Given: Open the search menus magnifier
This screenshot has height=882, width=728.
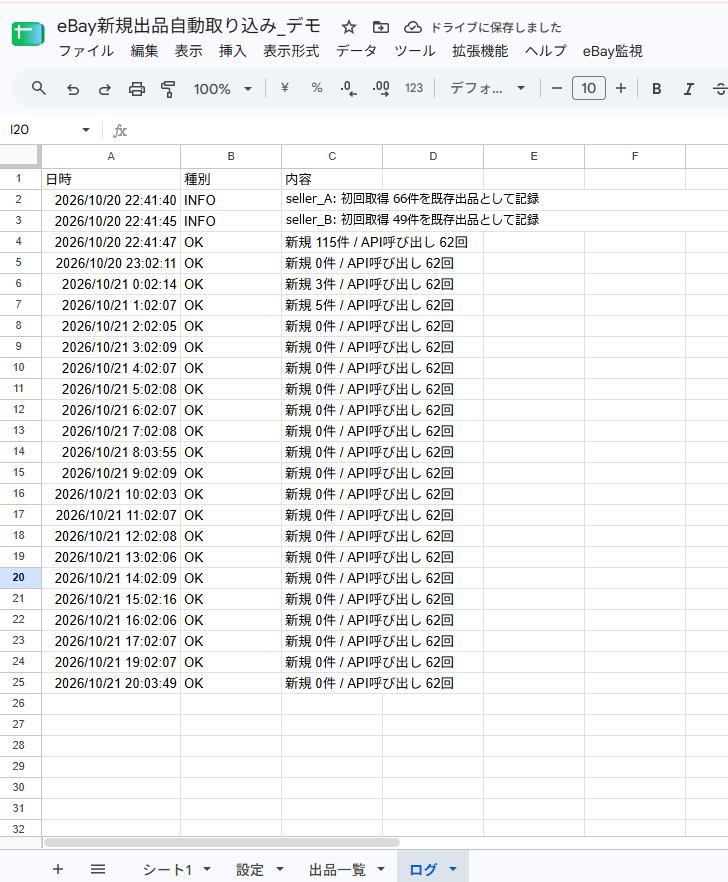Looking at the screenshot, I should pyautogui.click(x=39, y=88).
